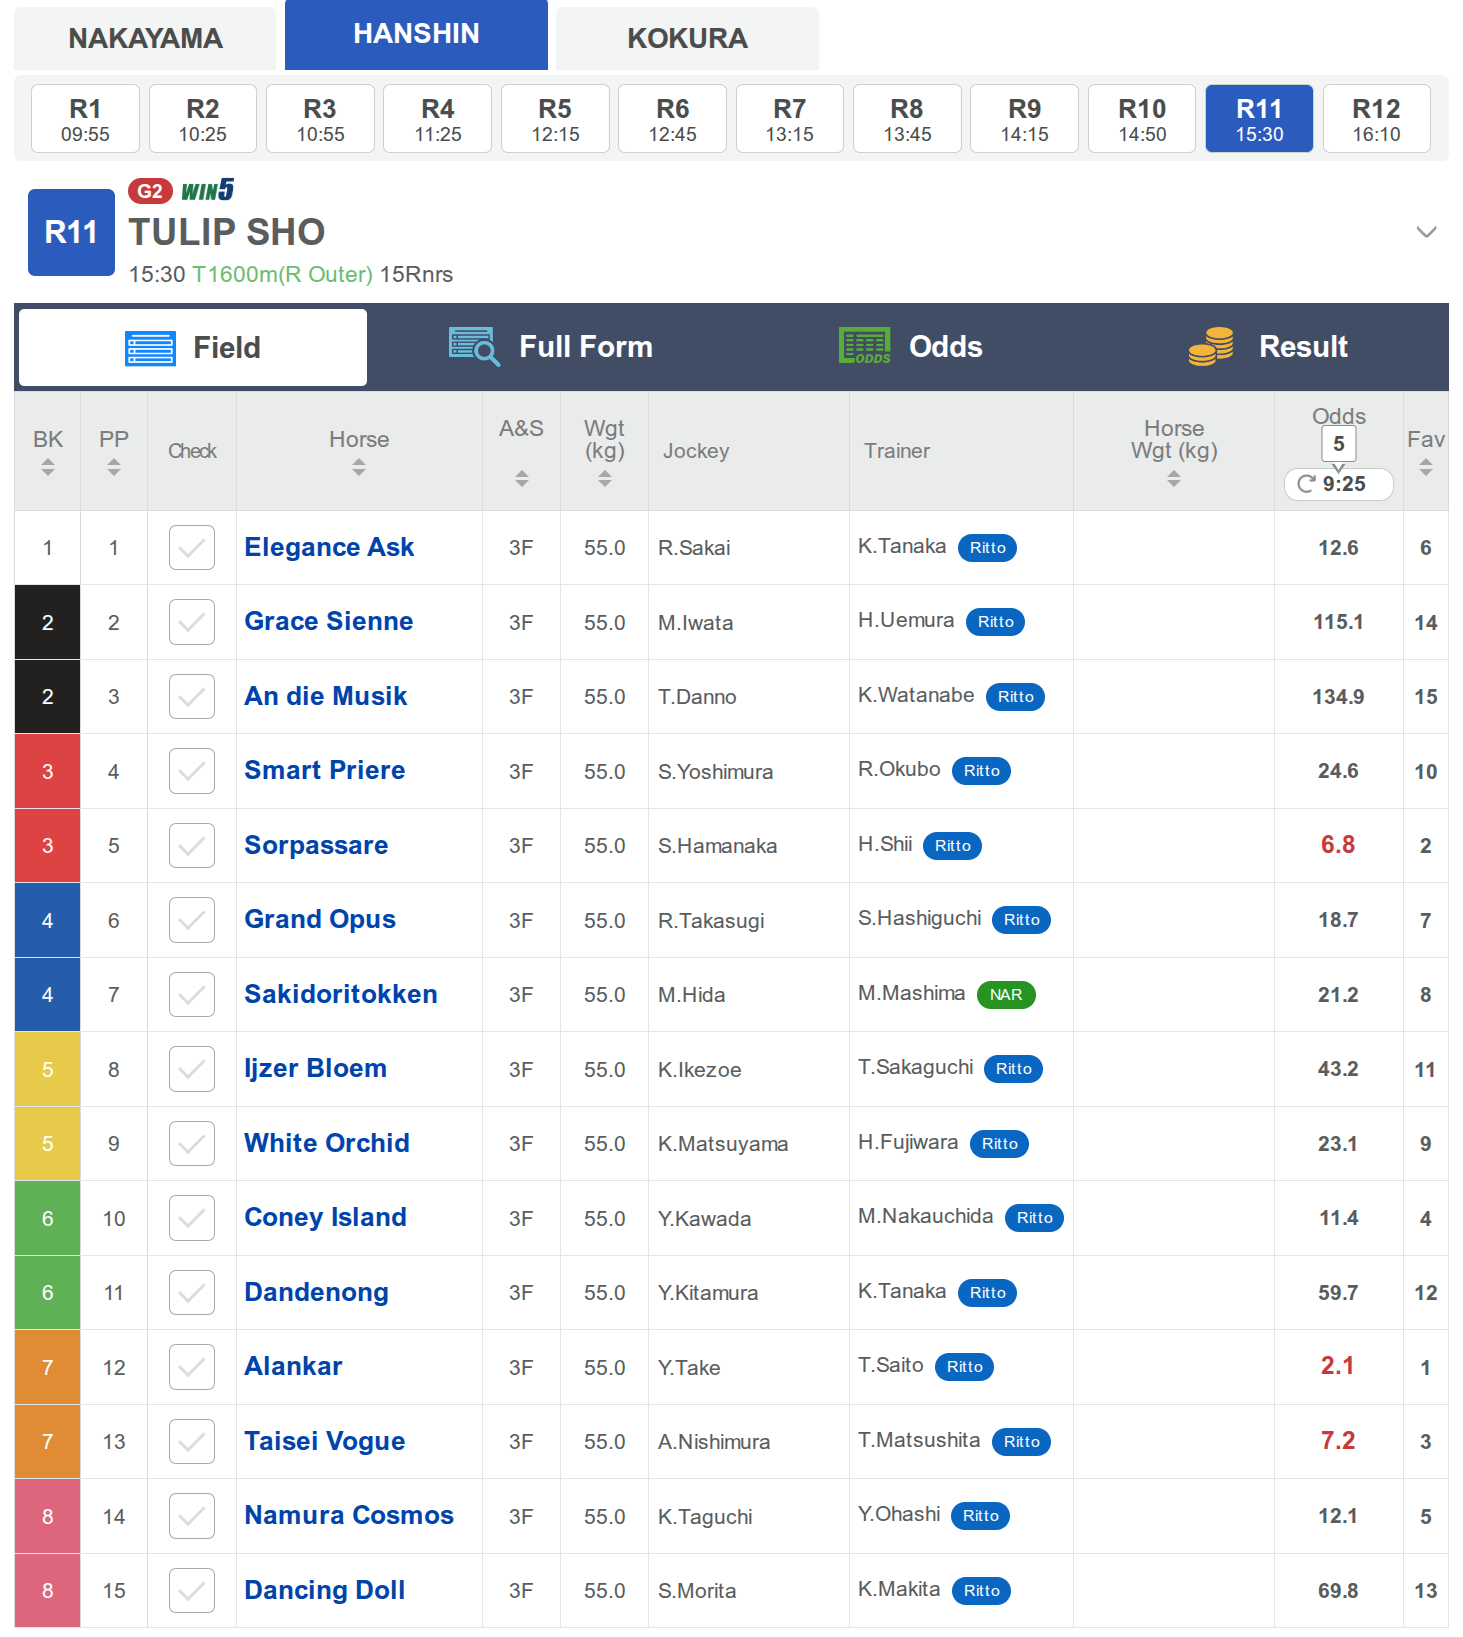Go to race R1 at 09:55
The height and width of the screenshot is (1637, 1463).
tap(85, 119)
